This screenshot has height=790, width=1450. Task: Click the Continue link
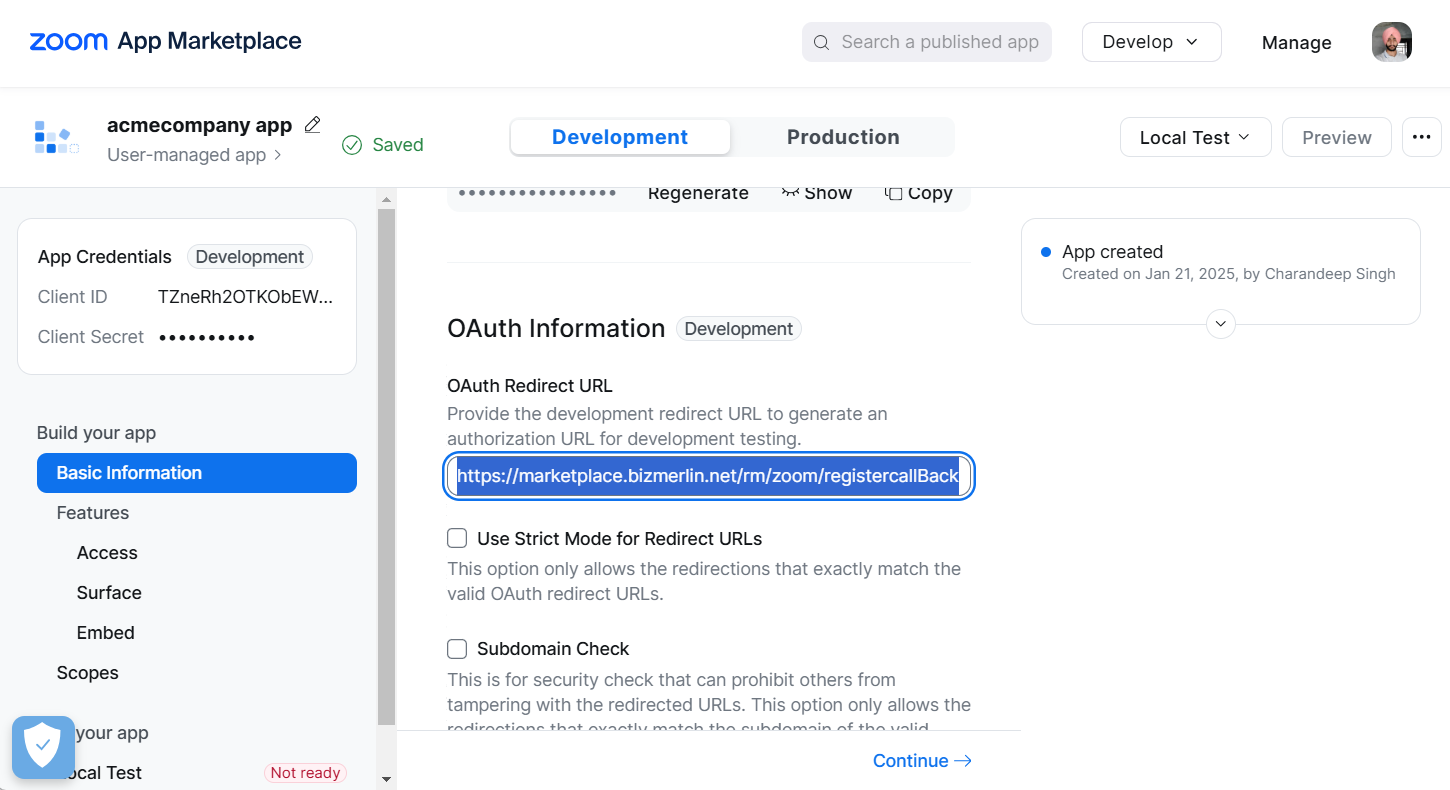922,761
